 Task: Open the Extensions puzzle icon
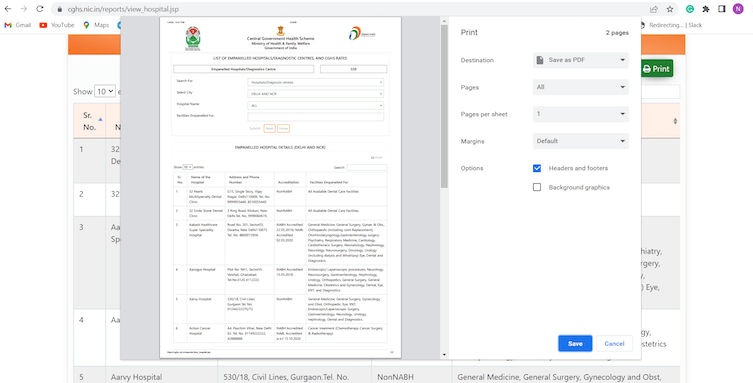(705, 9)
